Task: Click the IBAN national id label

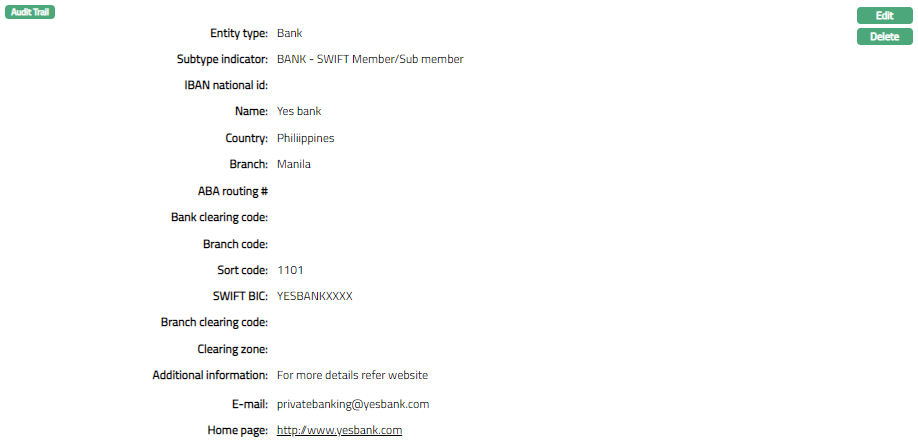Action: [x=226, y=85]
